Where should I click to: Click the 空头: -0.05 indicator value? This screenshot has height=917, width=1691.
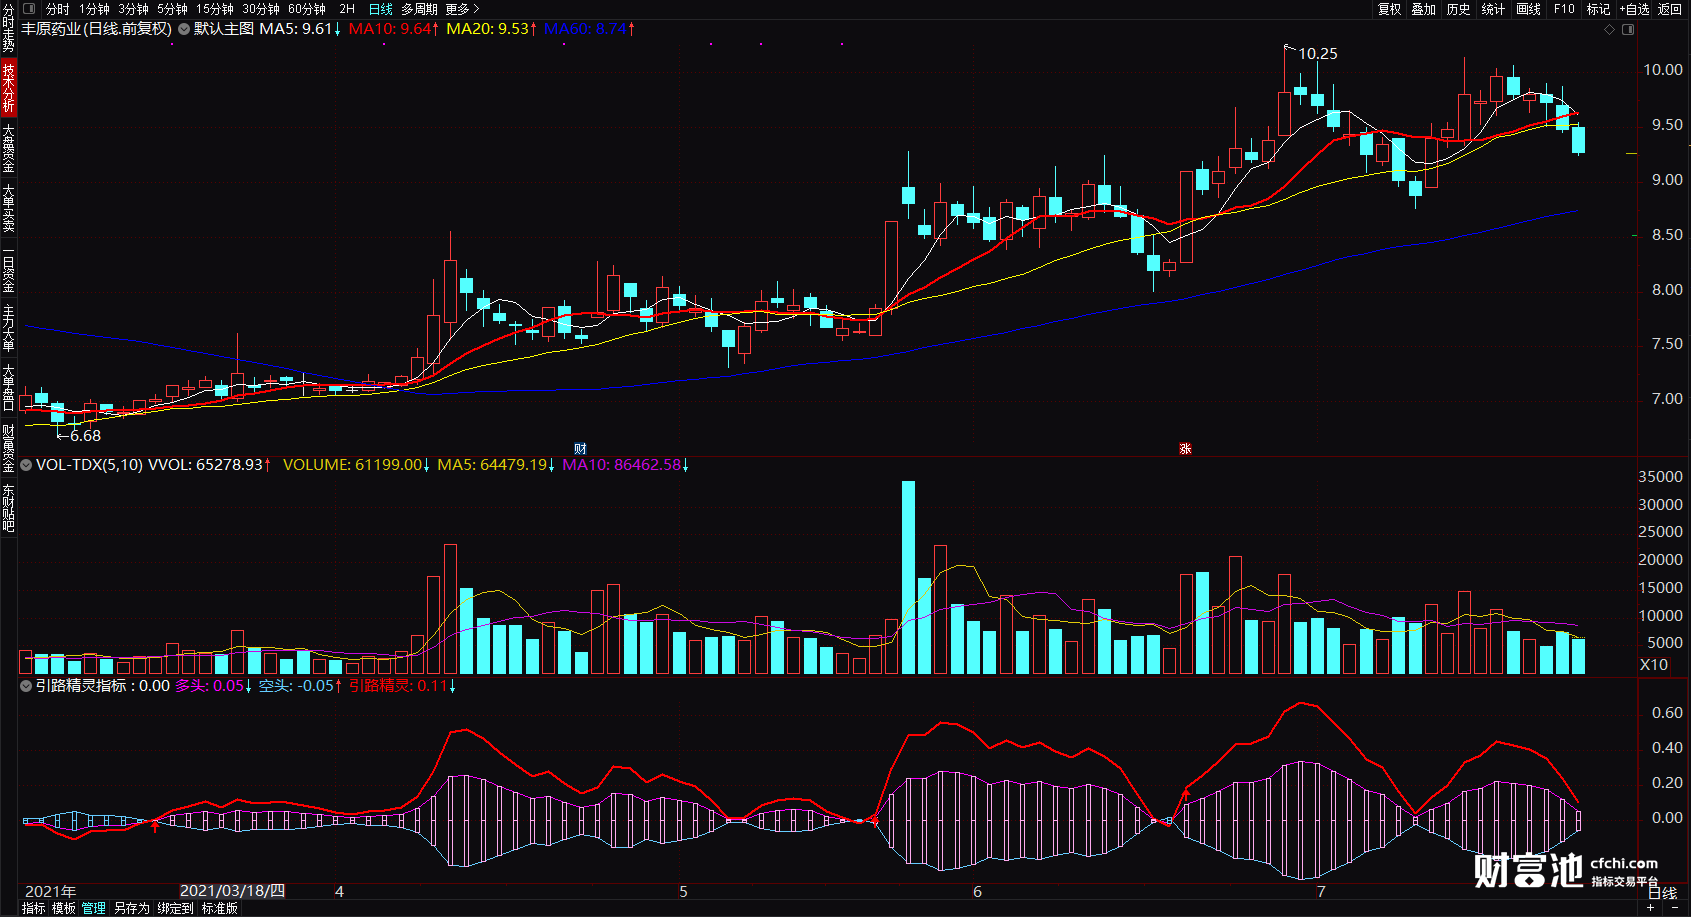click(x=300, y=686)
